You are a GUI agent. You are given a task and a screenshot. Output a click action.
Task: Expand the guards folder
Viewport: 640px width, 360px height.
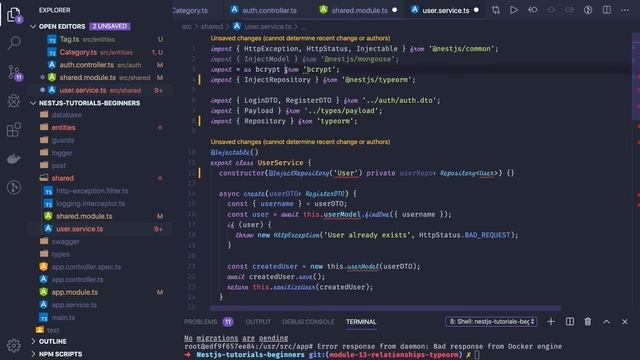coord(62,140)
